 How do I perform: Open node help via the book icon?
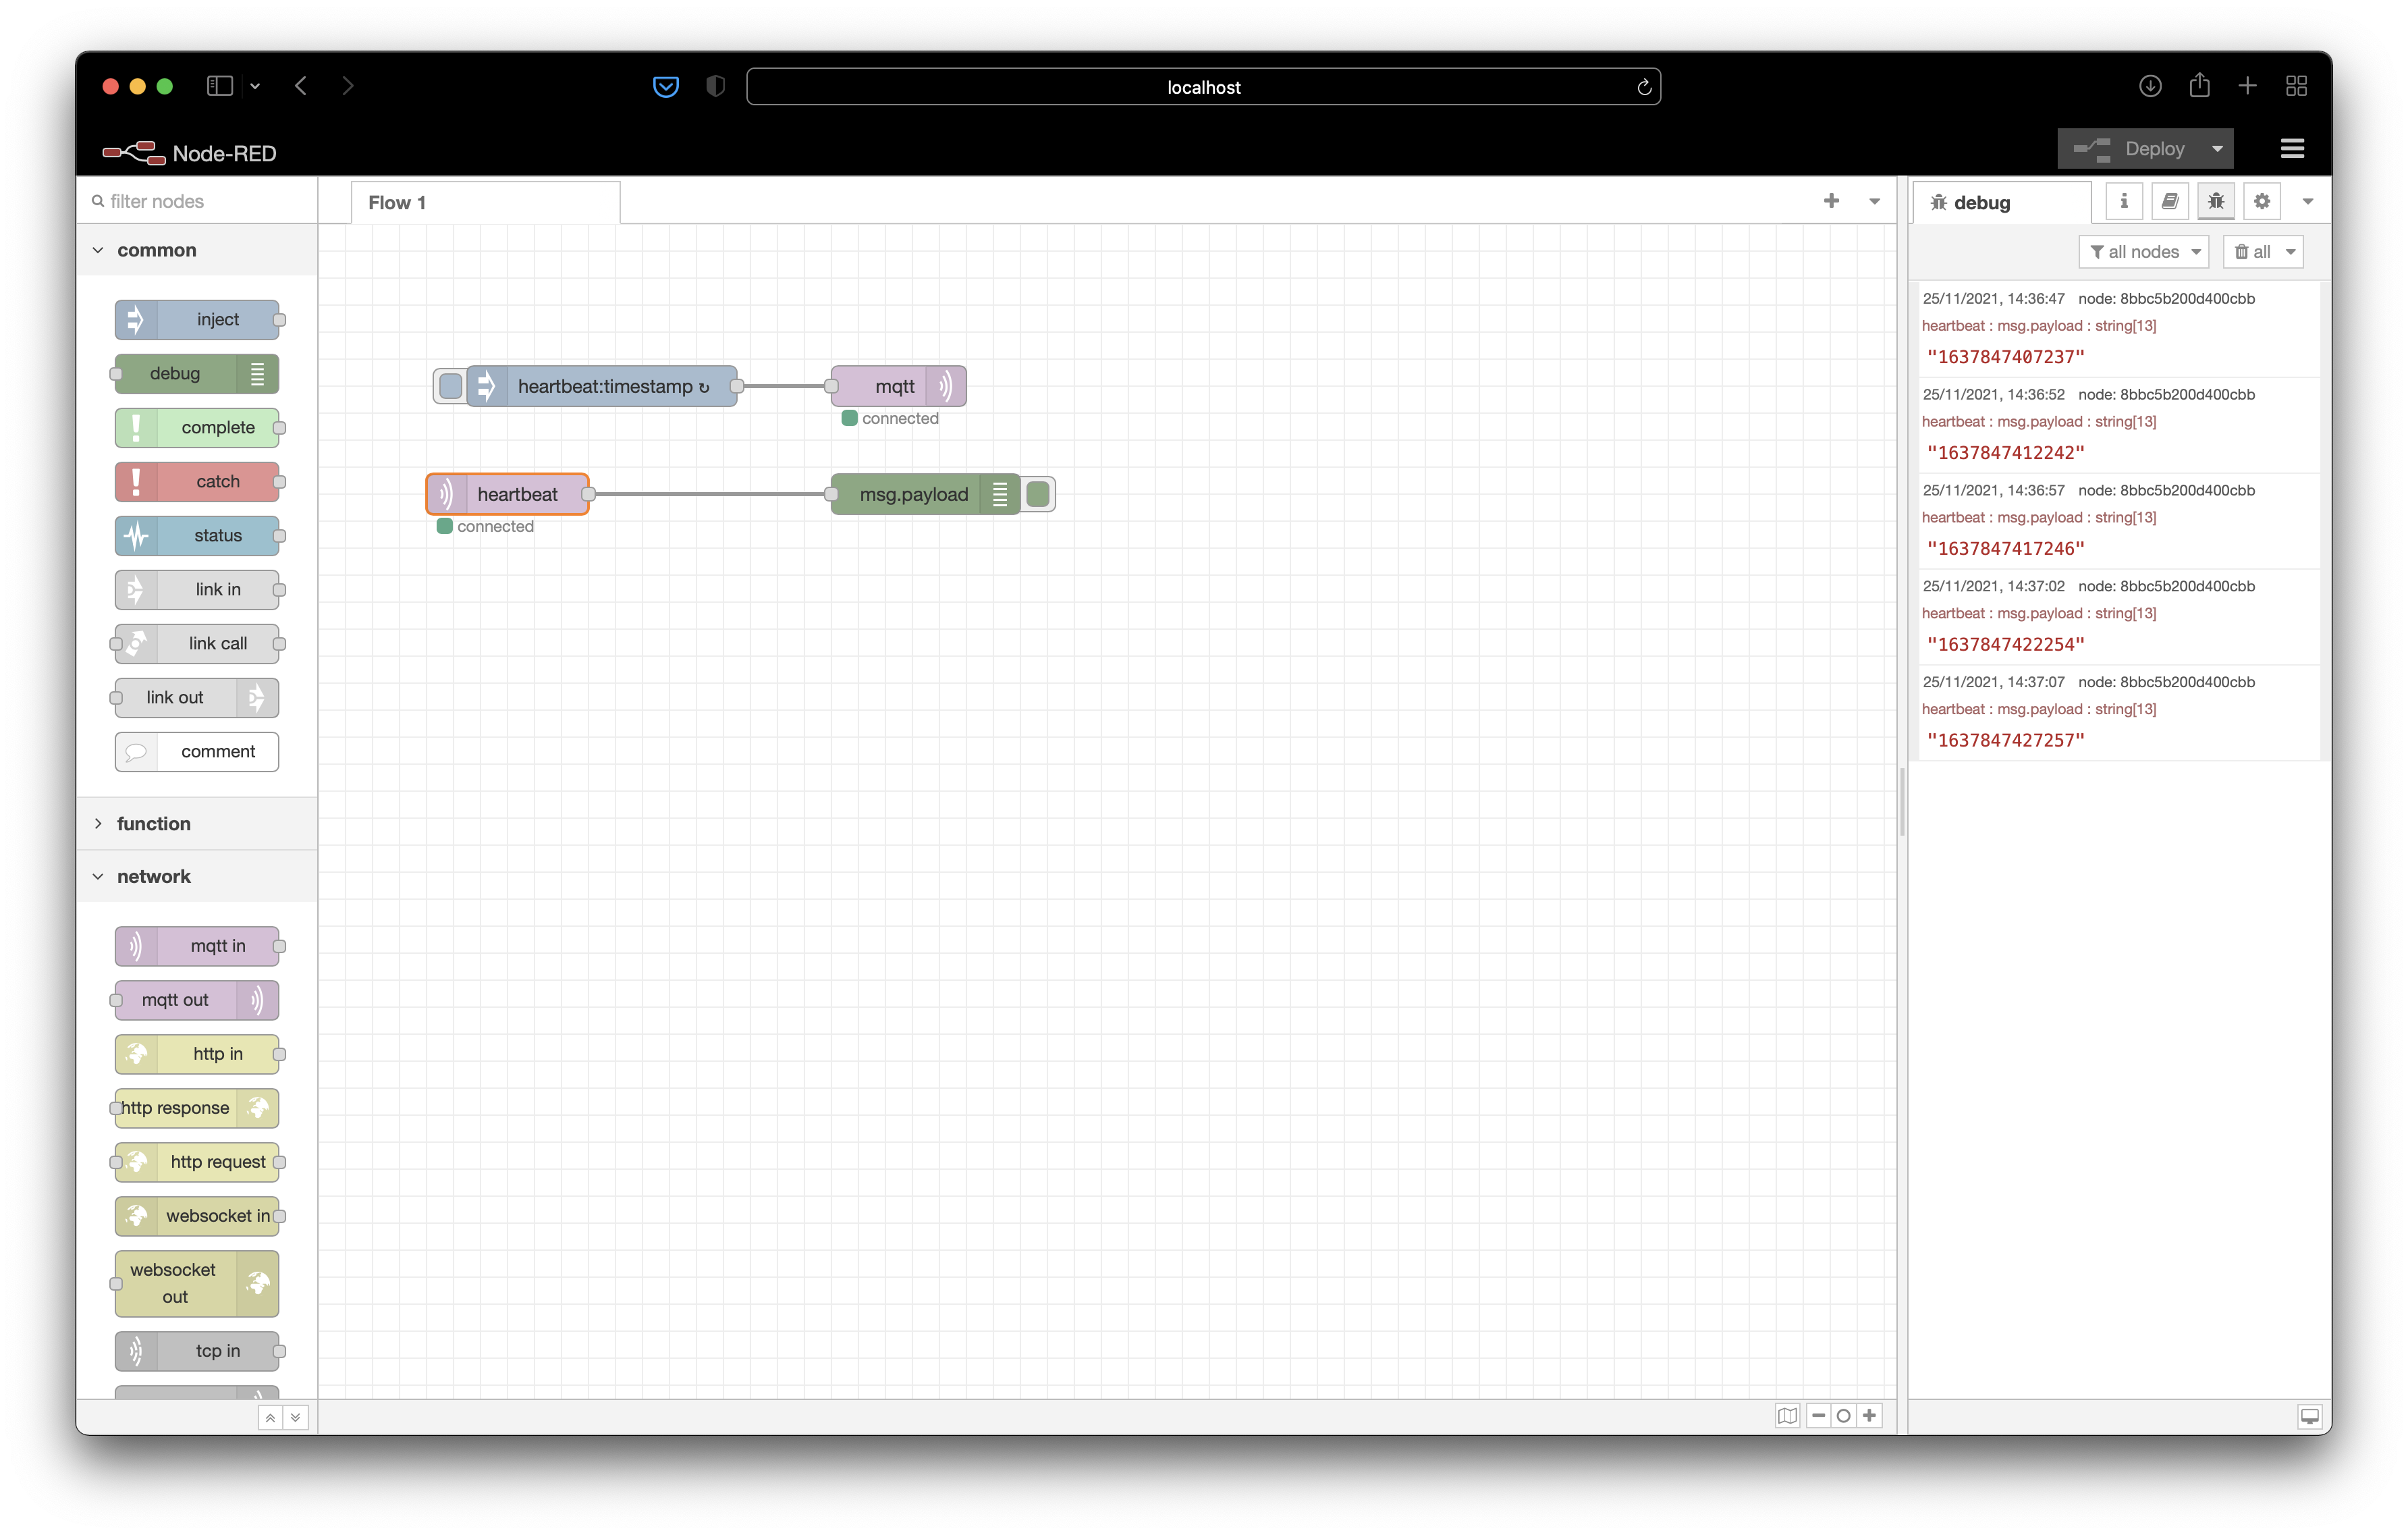click(2170, 201)
